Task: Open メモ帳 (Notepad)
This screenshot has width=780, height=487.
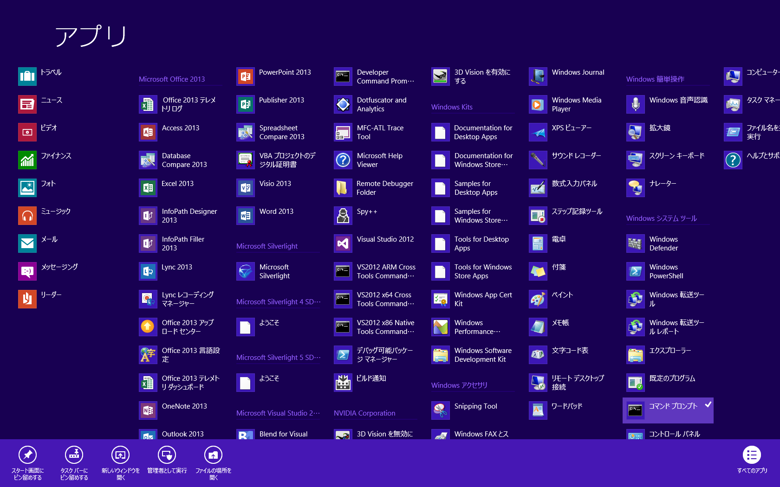Action: pos(549,327)
